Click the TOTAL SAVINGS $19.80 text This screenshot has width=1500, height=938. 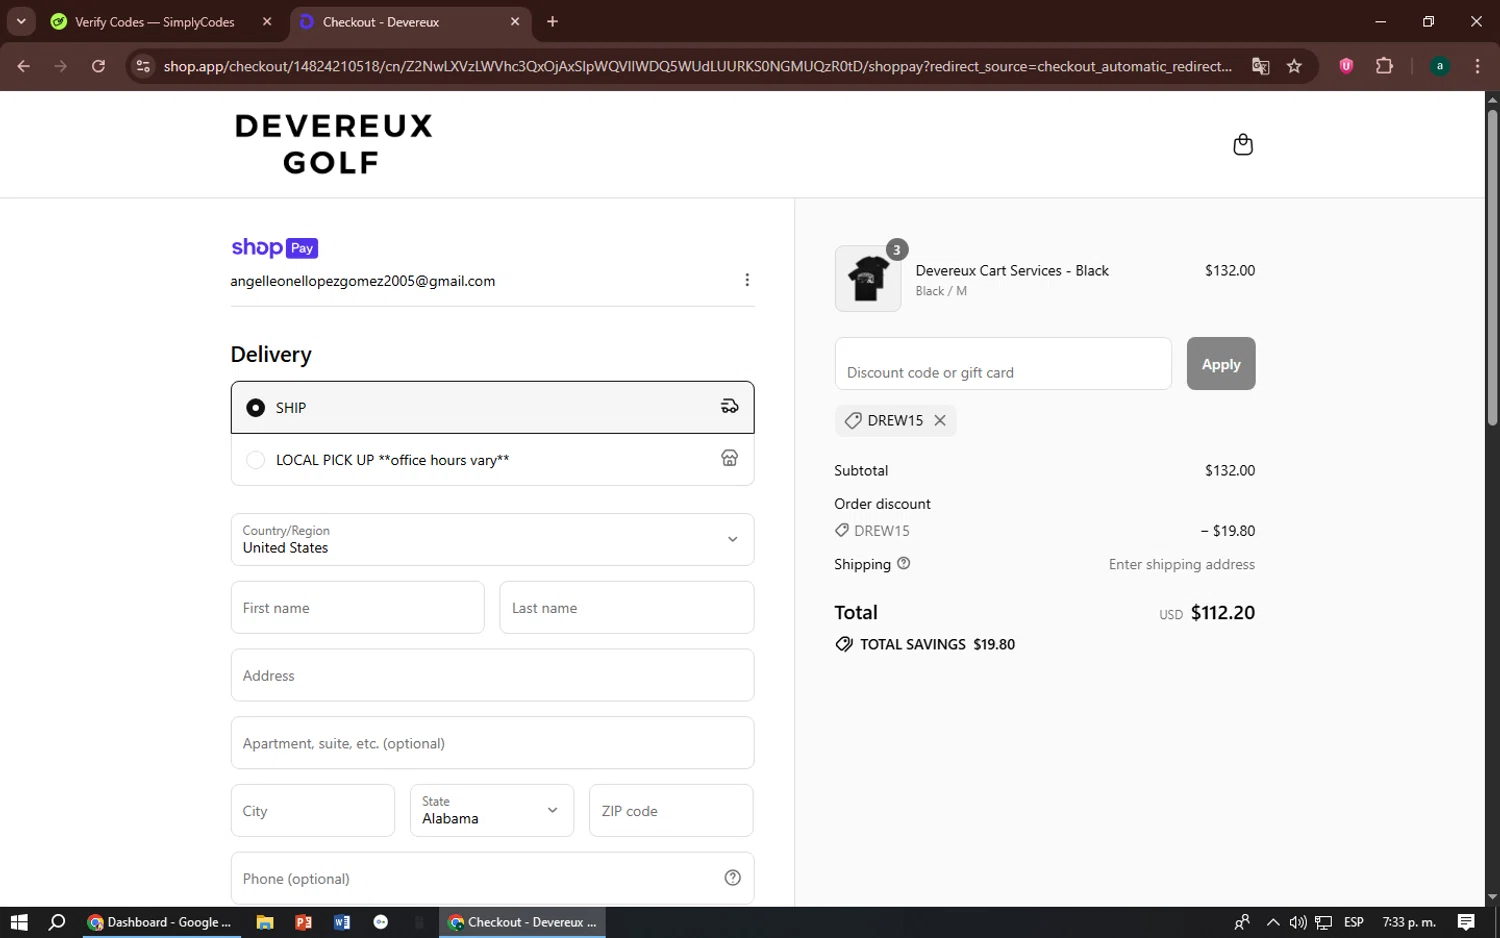pyautogui.click(x=937, y=644)
